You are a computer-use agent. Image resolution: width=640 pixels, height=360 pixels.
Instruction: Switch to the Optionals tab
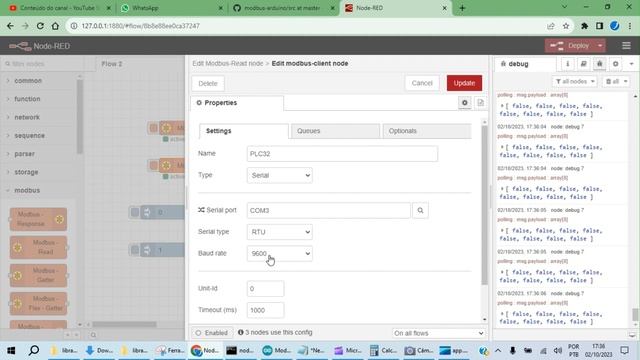coord(427,131)
